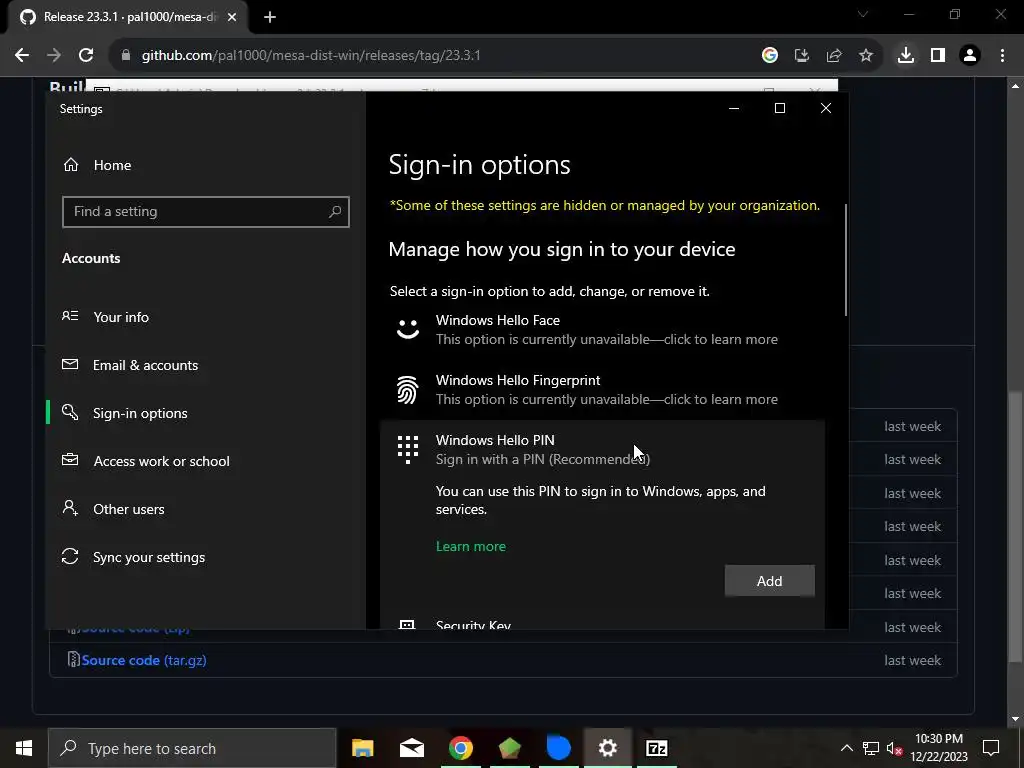Go forward in Chrome

[x=54, y=56]
